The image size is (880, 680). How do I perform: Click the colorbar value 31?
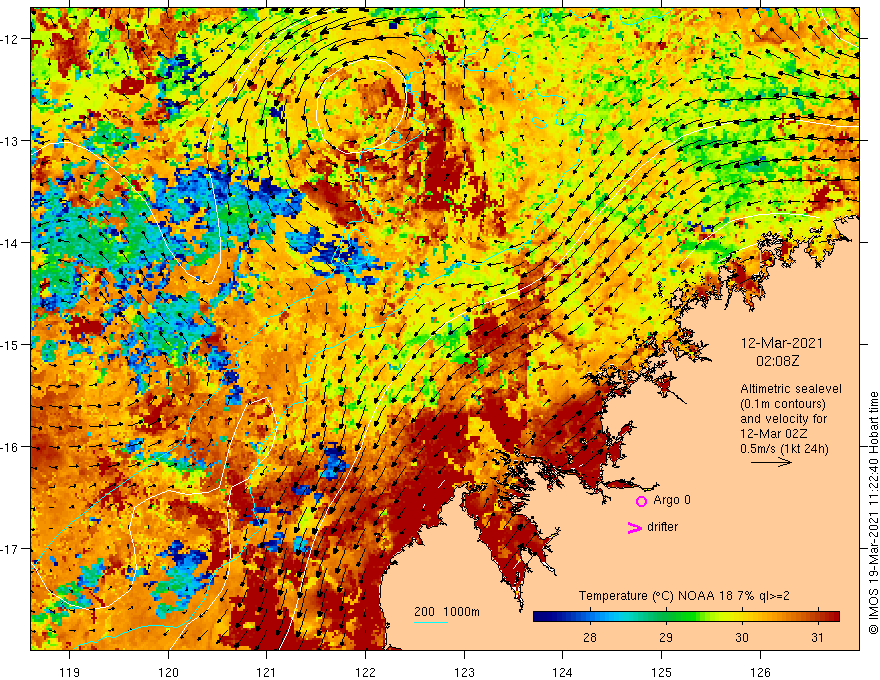(818, 637)
